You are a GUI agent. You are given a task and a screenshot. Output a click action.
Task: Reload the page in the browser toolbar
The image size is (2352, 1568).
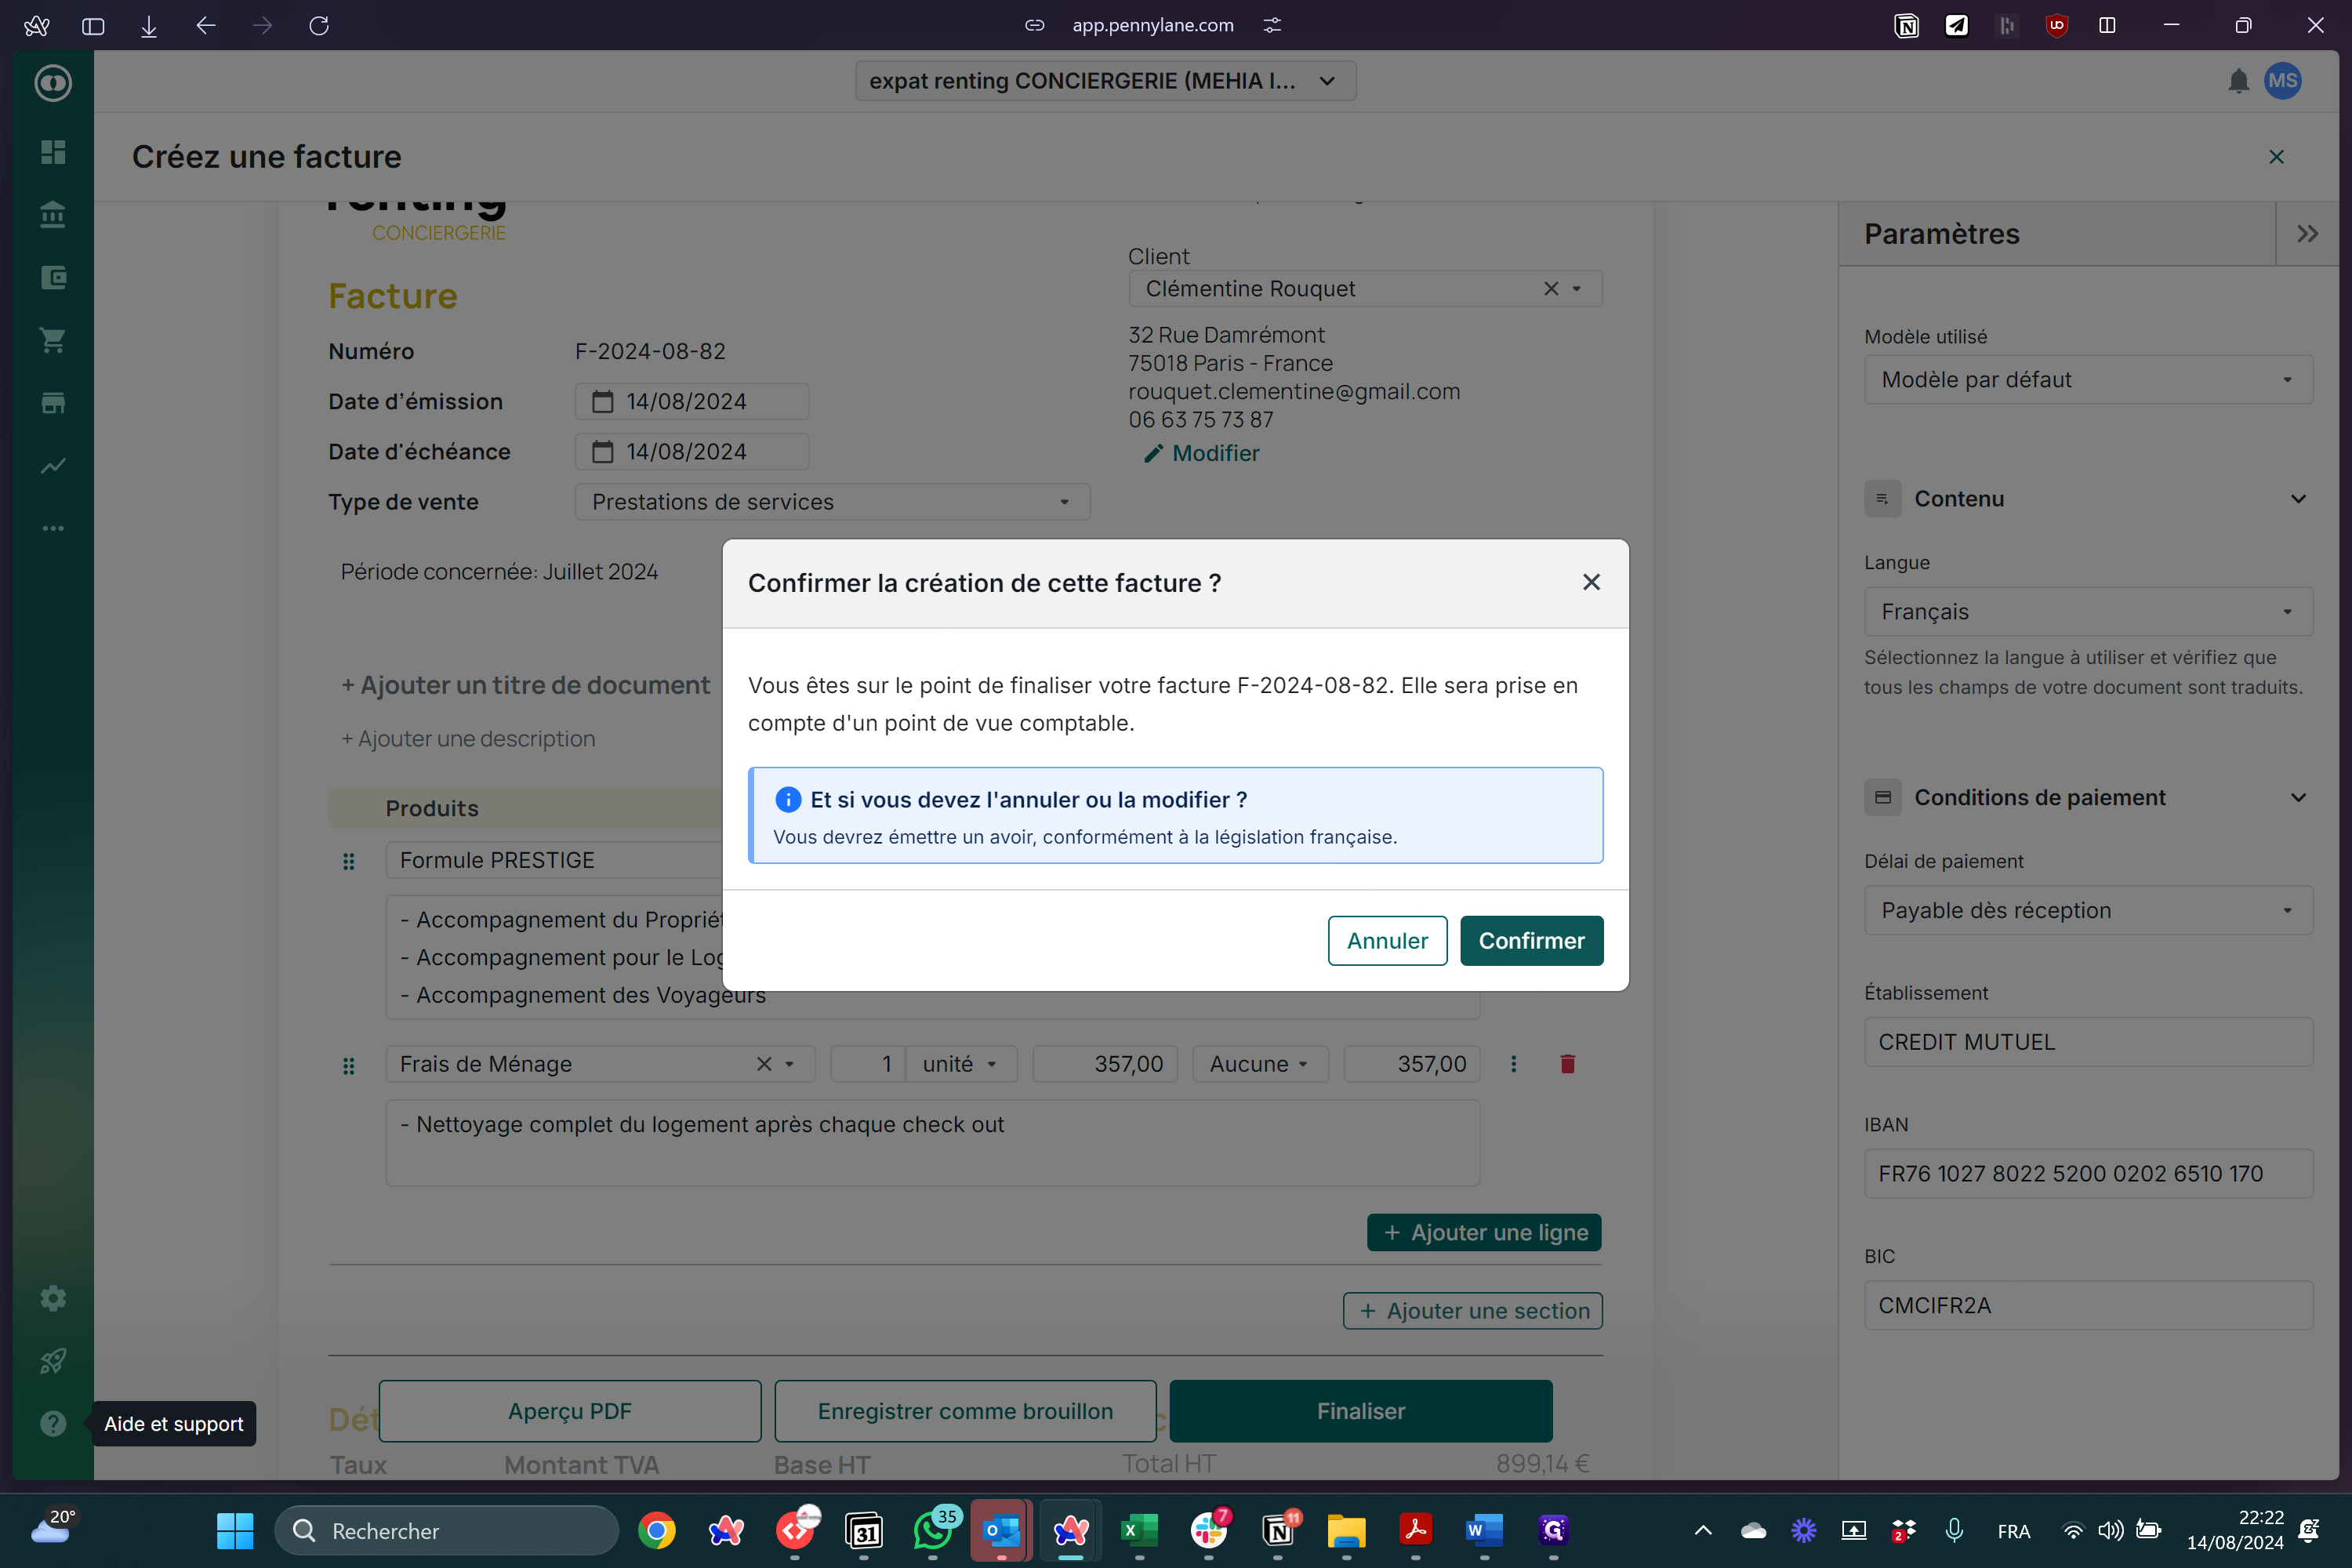(319, 25)
